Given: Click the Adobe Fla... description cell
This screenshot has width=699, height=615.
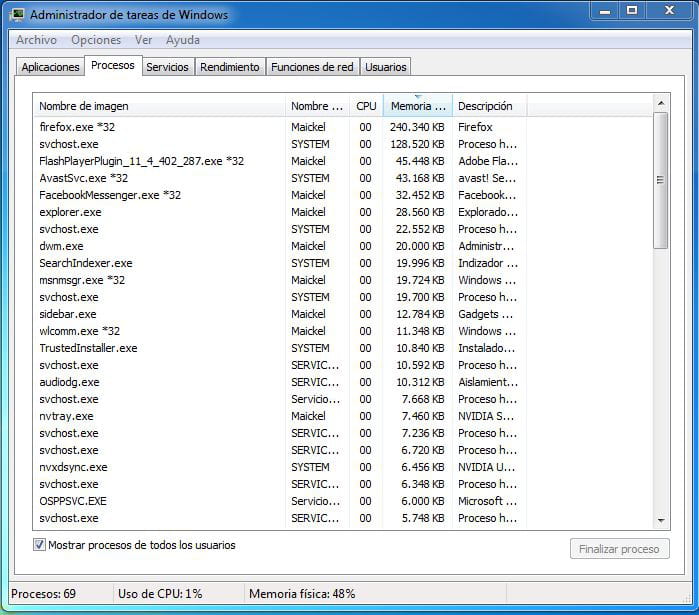Looking at the screenshot, I should [488, 161].
